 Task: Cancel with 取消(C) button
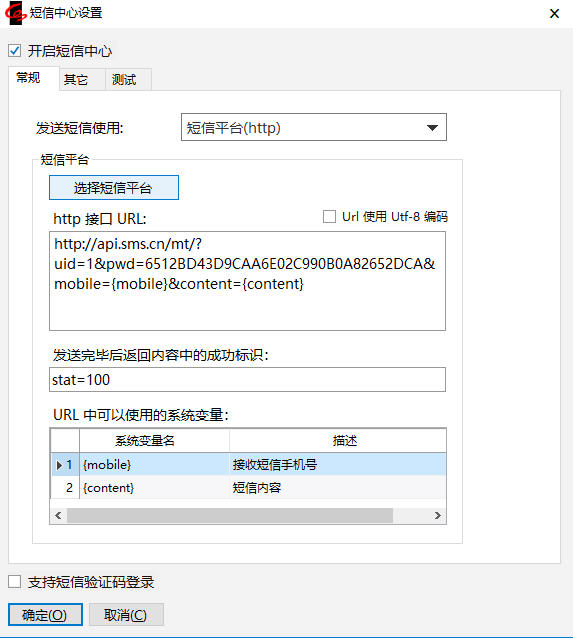[126, 615]
